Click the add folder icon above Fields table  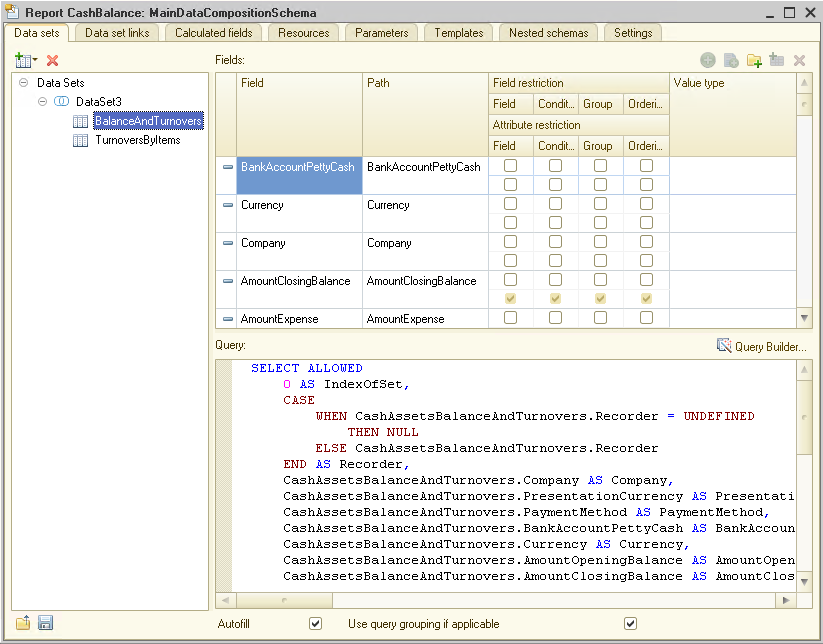[754, 61]
